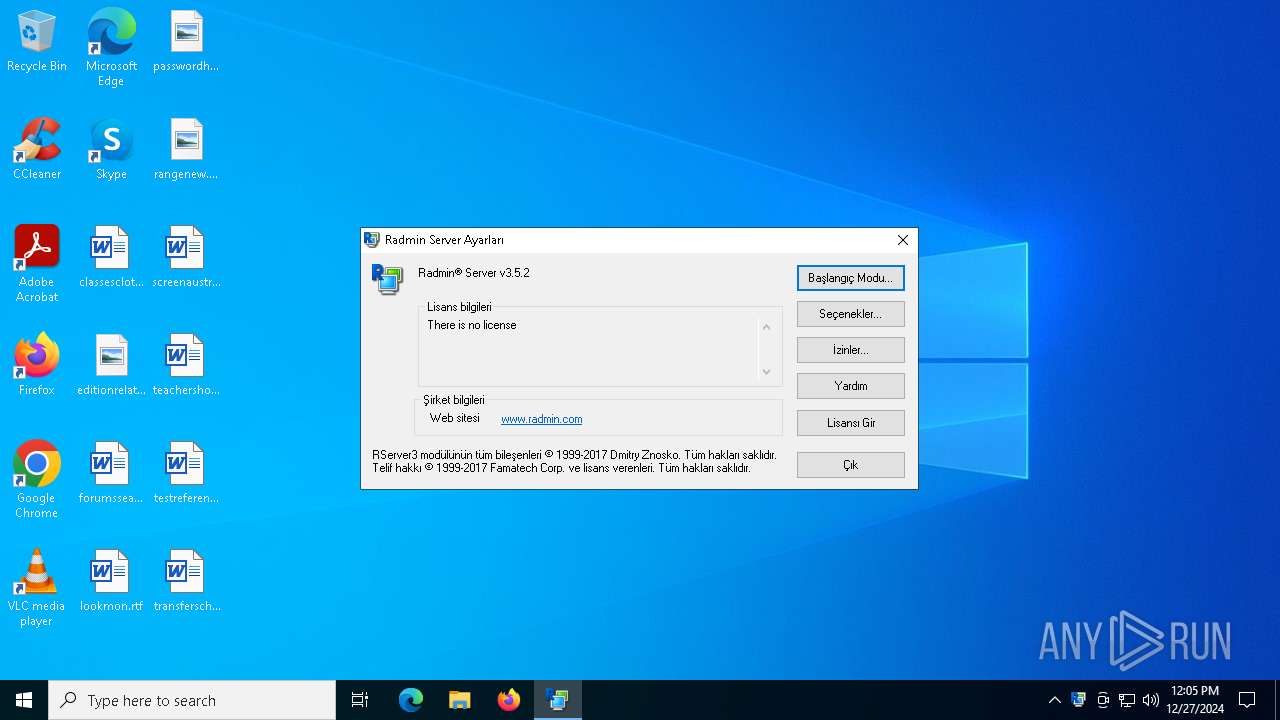Click the Radmin® Server v3.5.2 version text
Viewport: 1280px width, 720px height.
pos(474,273)
